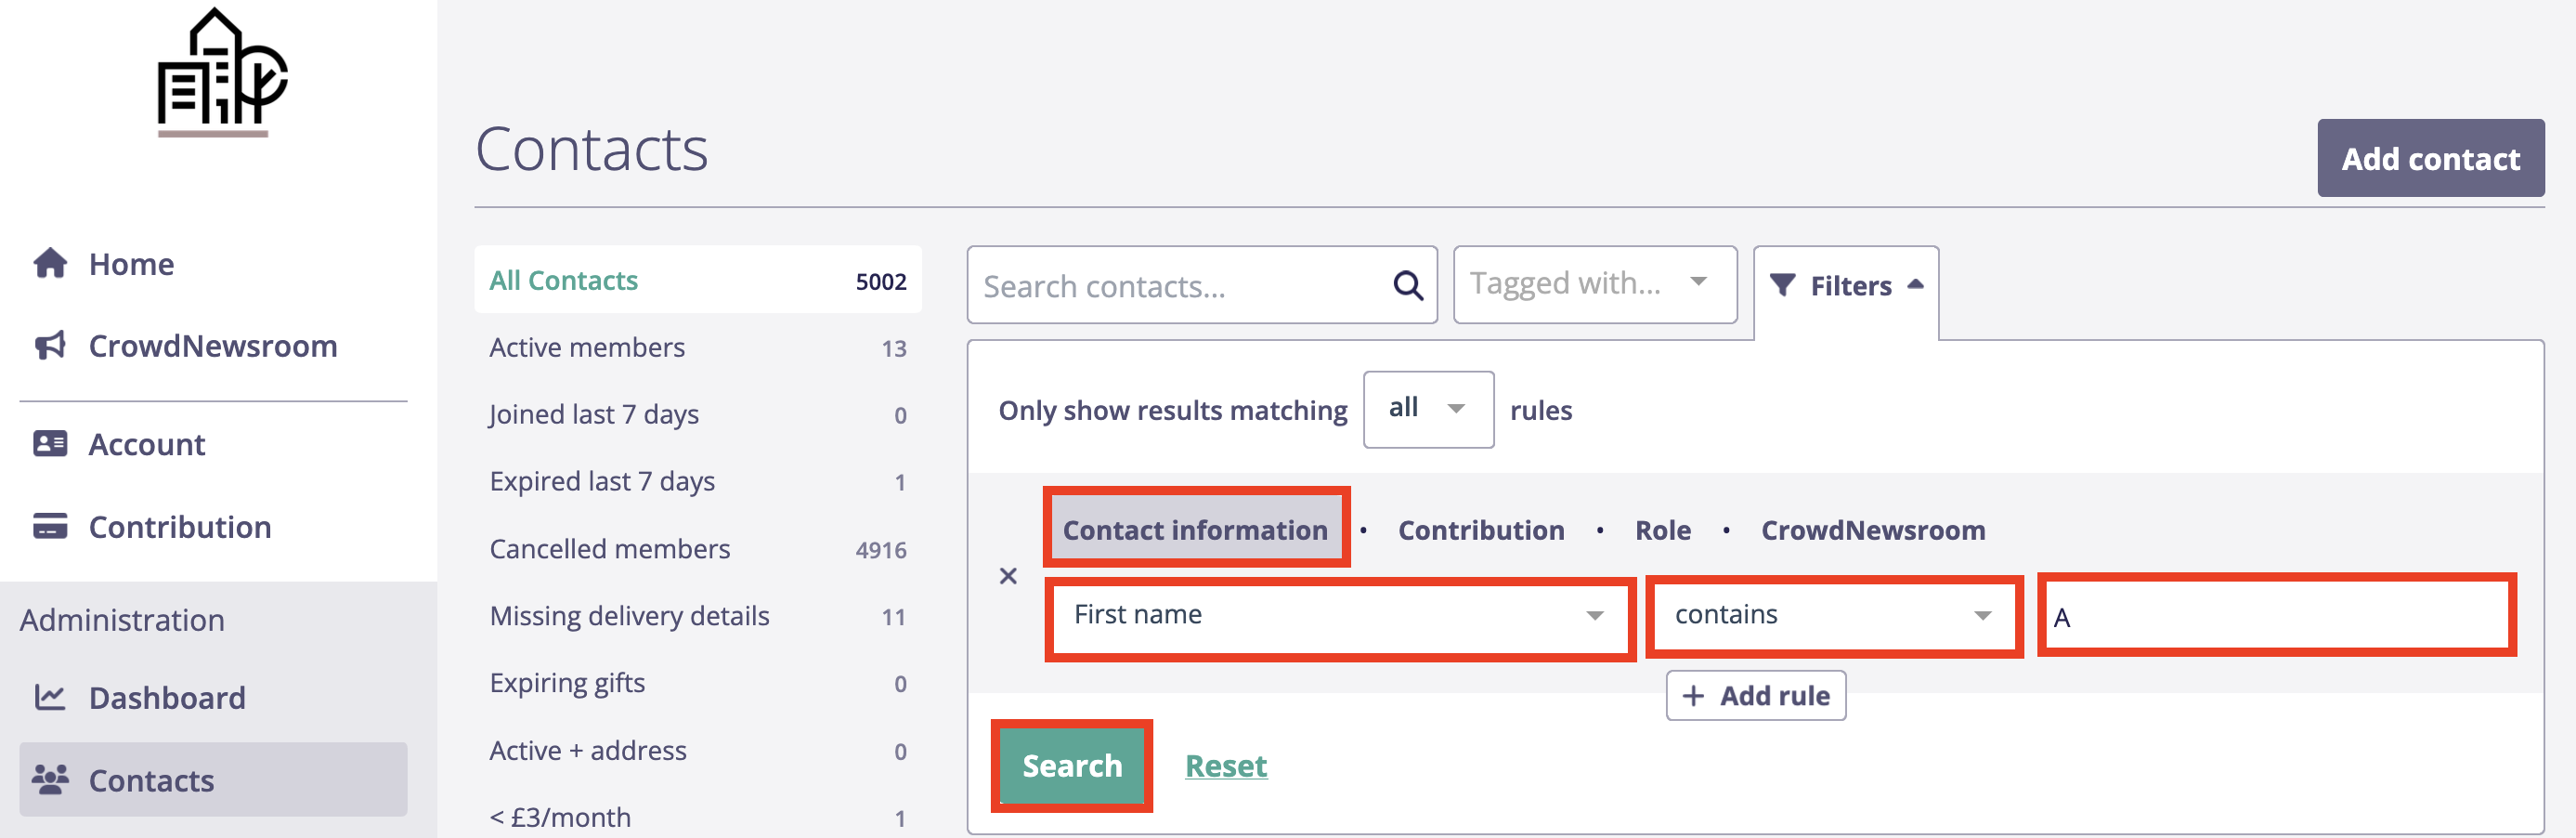
Task: Click the Dashboard chart icon
Action: [x=50, y=697]
